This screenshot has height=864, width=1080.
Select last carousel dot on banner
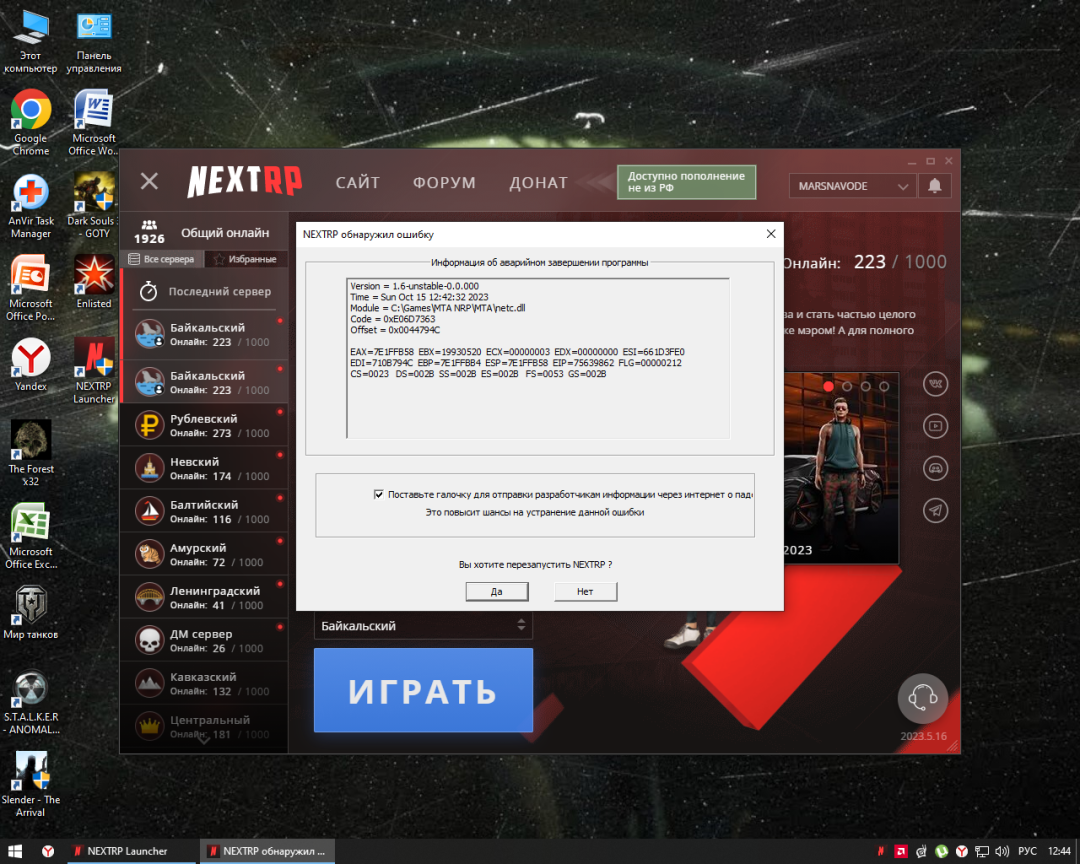click(x=884, y=386)
